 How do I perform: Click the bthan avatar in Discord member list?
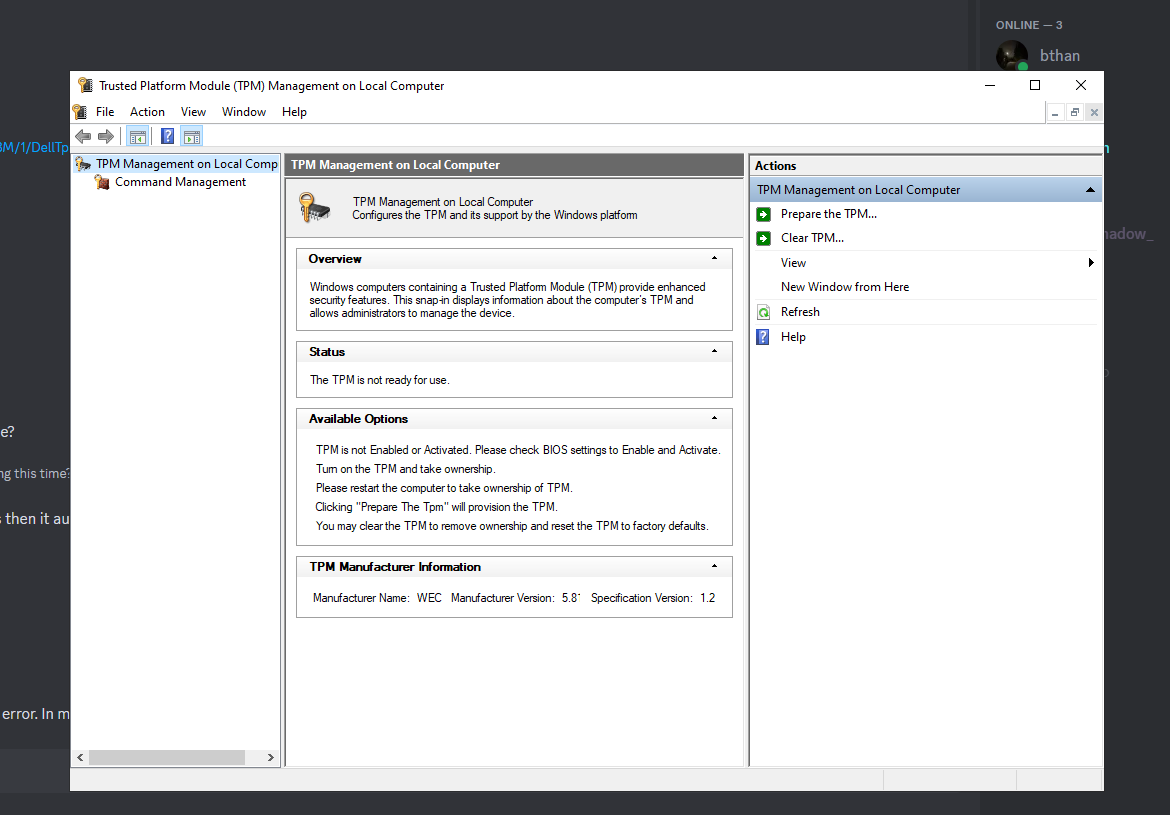[1012, 56]
